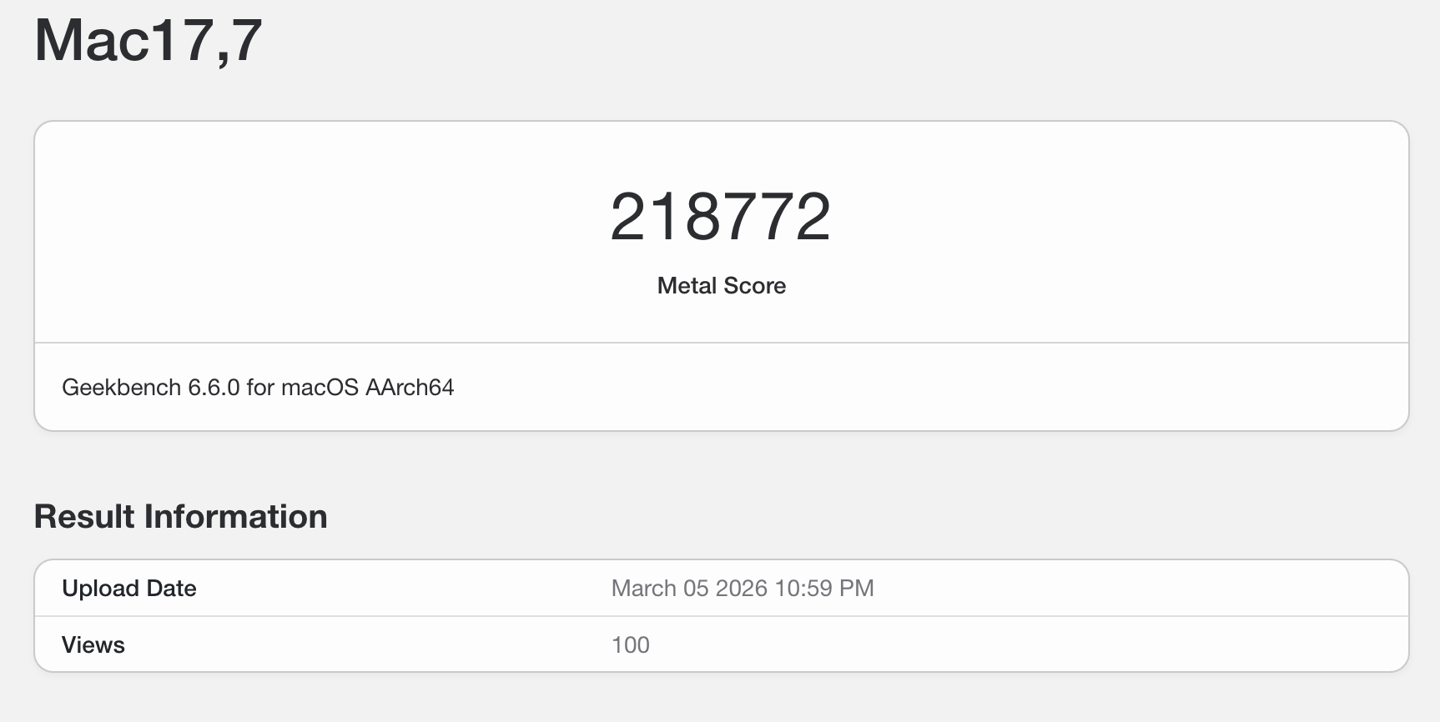Click the word AArch64 in platform text
The image size is (1440, 722).
(410, 387)
